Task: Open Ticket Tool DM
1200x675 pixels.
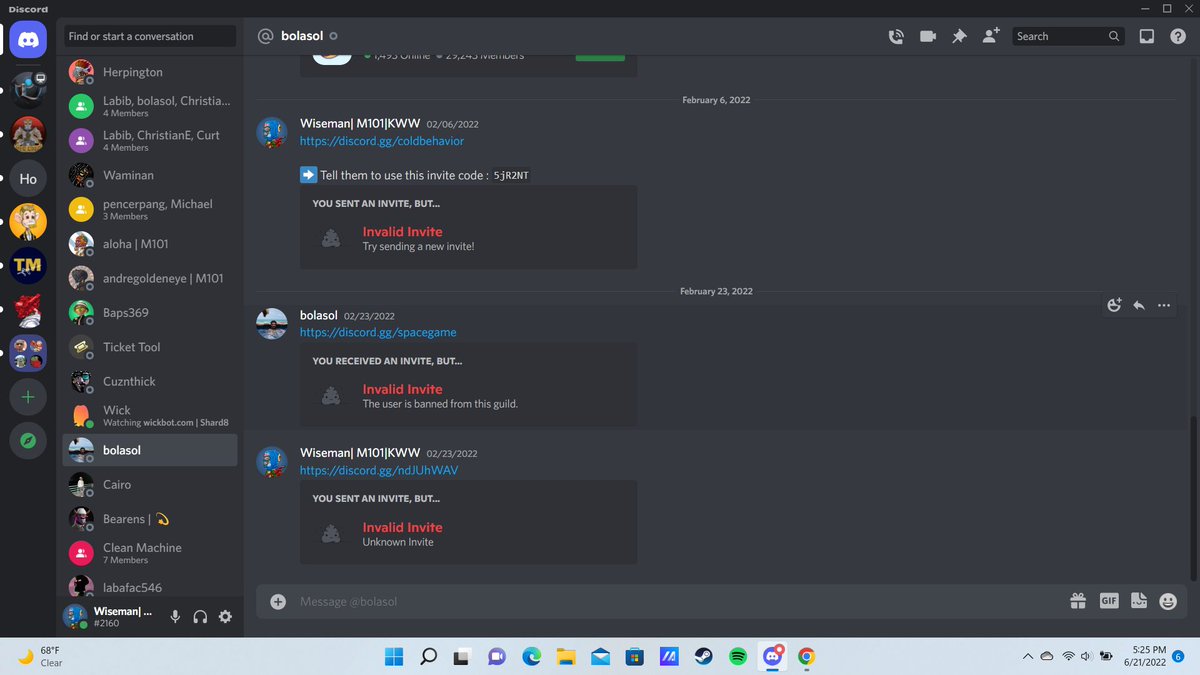Action: point(150,347)
